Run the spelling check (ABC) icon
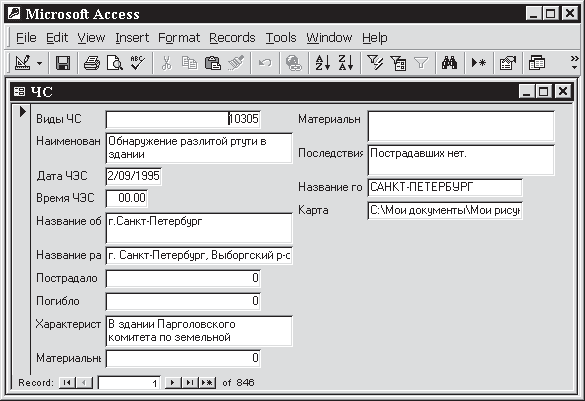The height and width of the screenshot is (401, 585). point(138,63)
